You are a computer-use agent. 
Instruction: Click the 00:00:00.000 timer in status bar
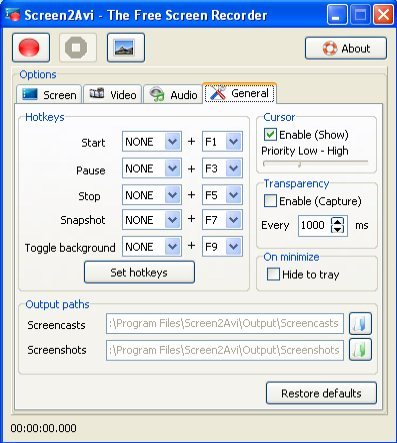tap(43, 428)
